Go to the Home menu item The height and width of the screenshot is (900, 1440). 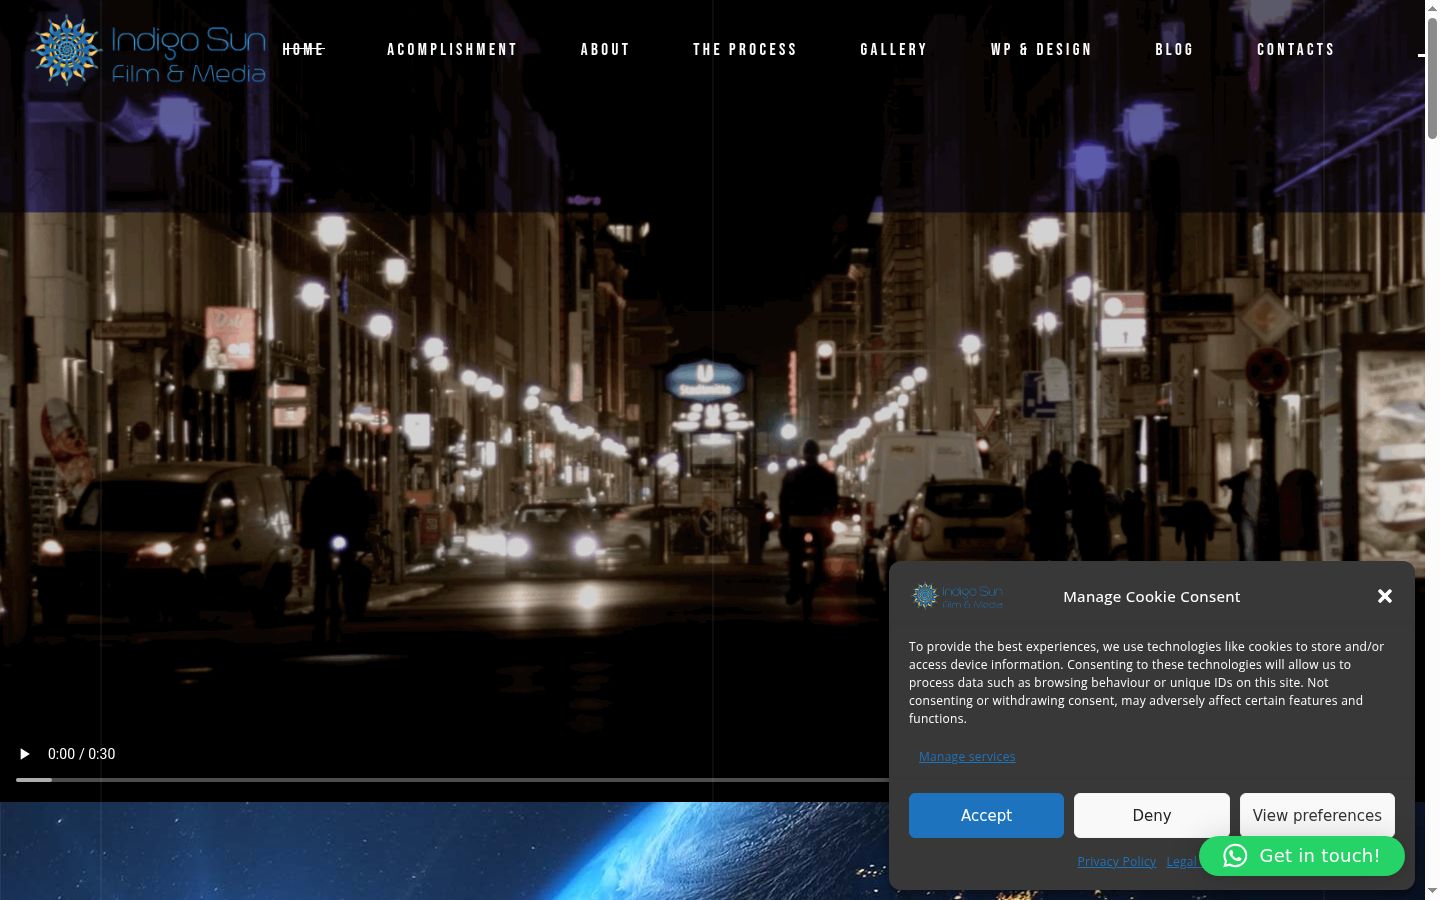[x=304, y=49]
